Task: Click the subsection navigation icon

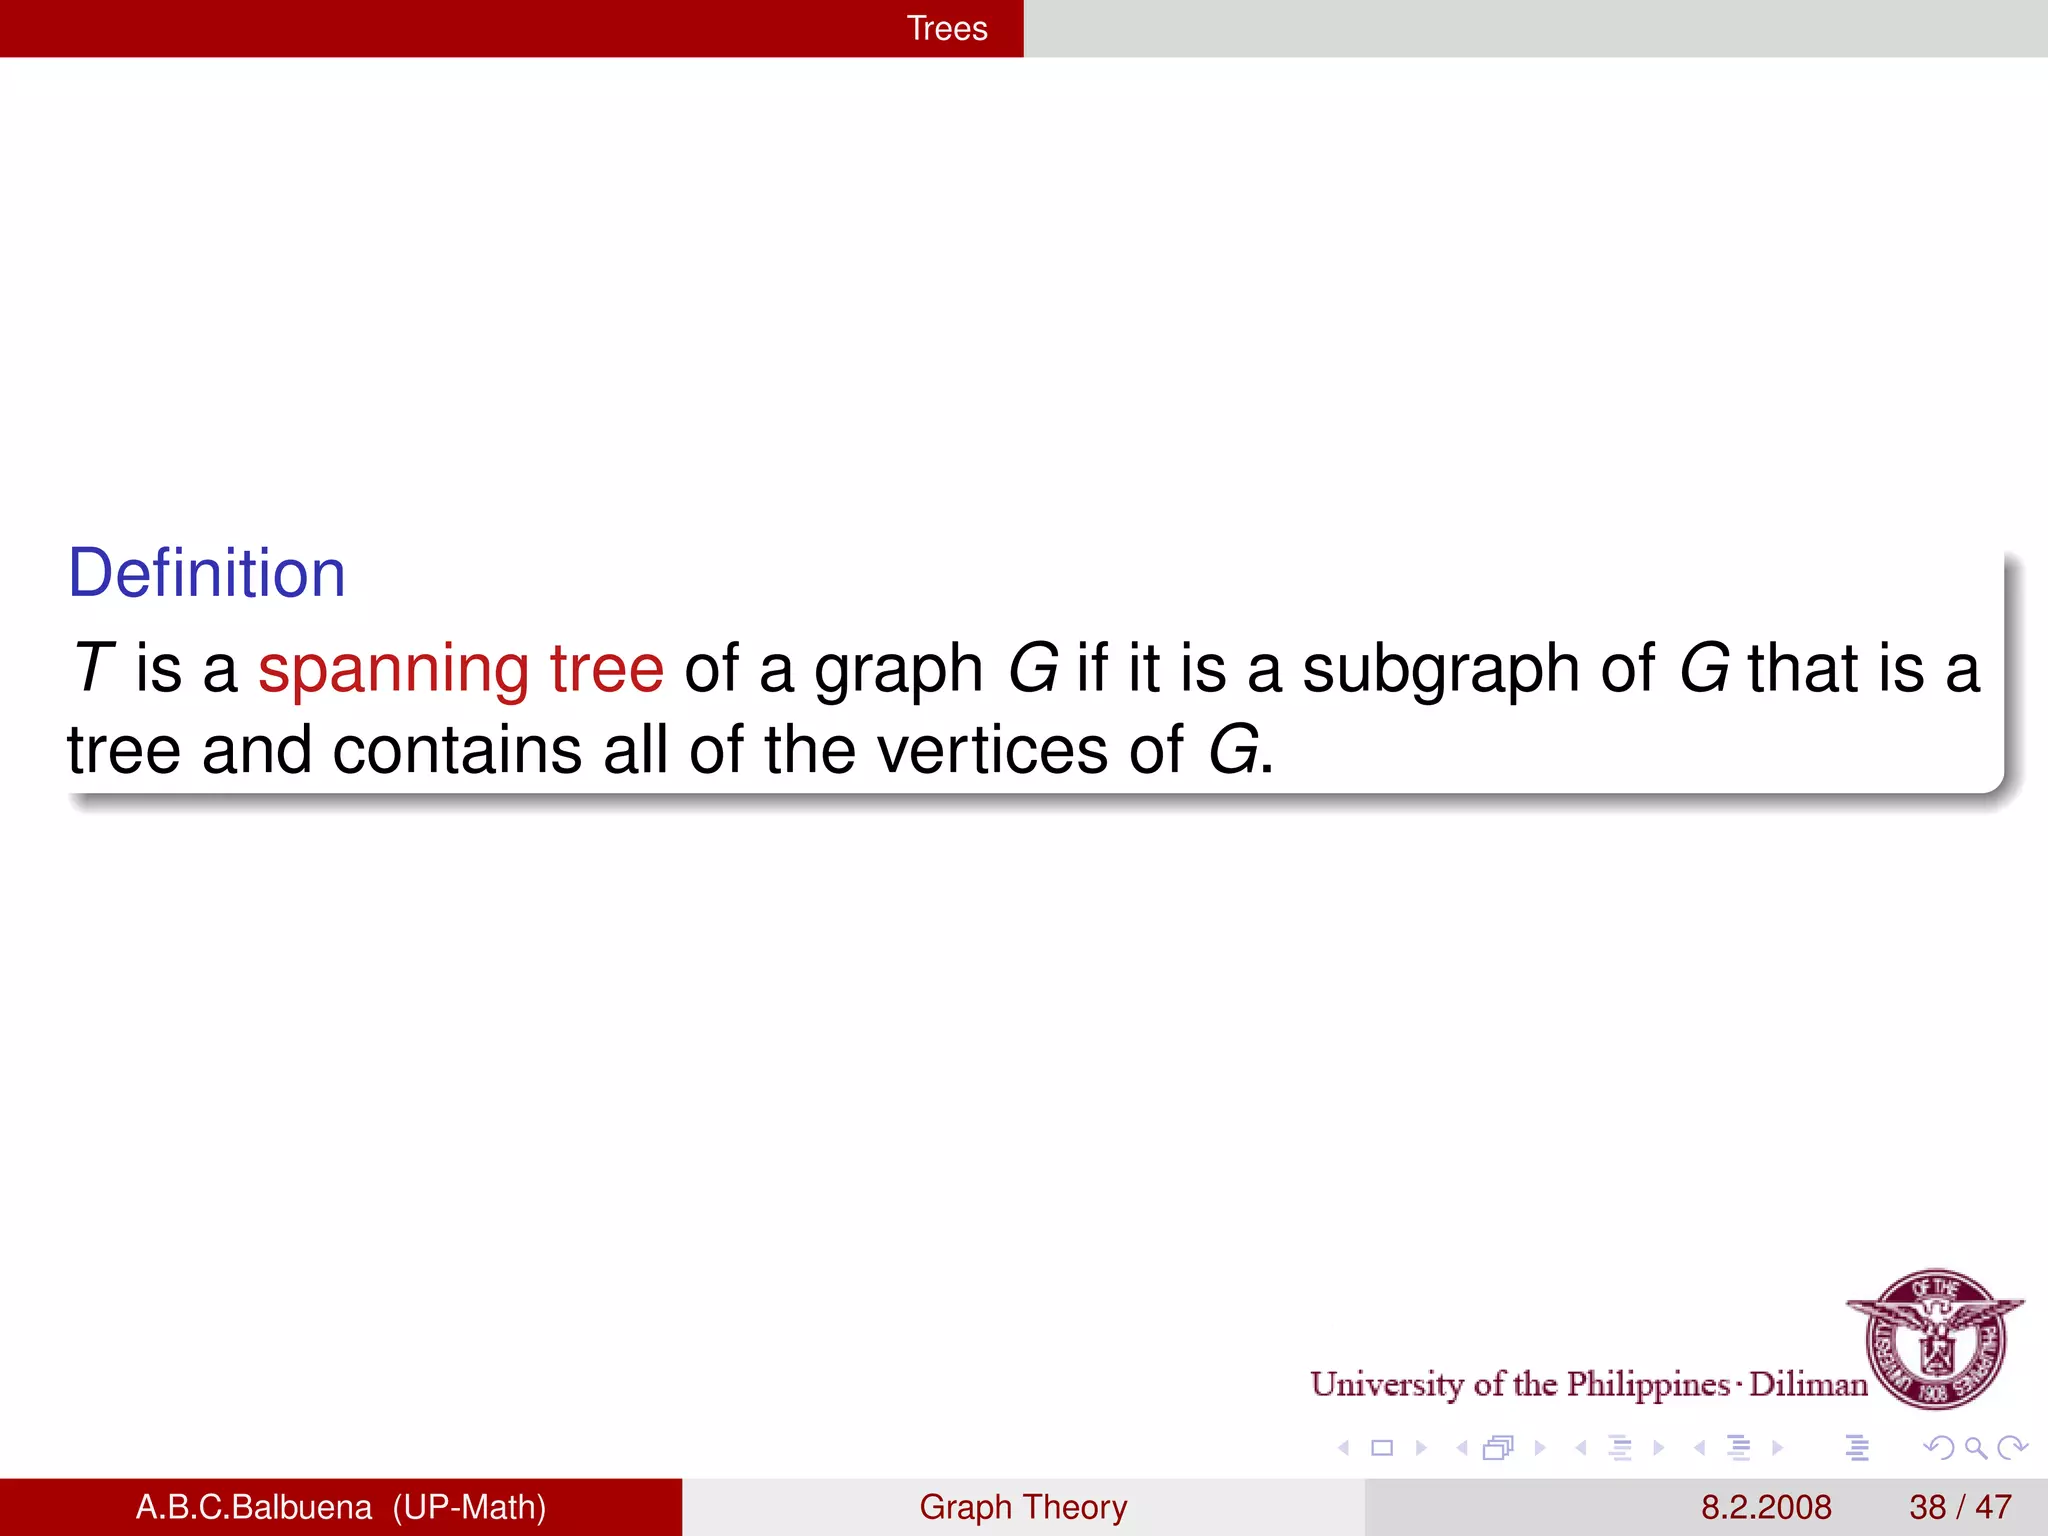Action: click(1621, 1447)
